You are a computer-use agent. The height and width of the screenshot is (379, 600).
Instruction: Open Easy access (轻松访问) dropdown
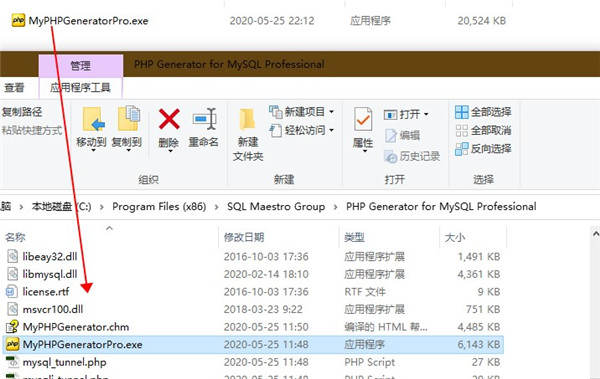[x=301, y=130]
